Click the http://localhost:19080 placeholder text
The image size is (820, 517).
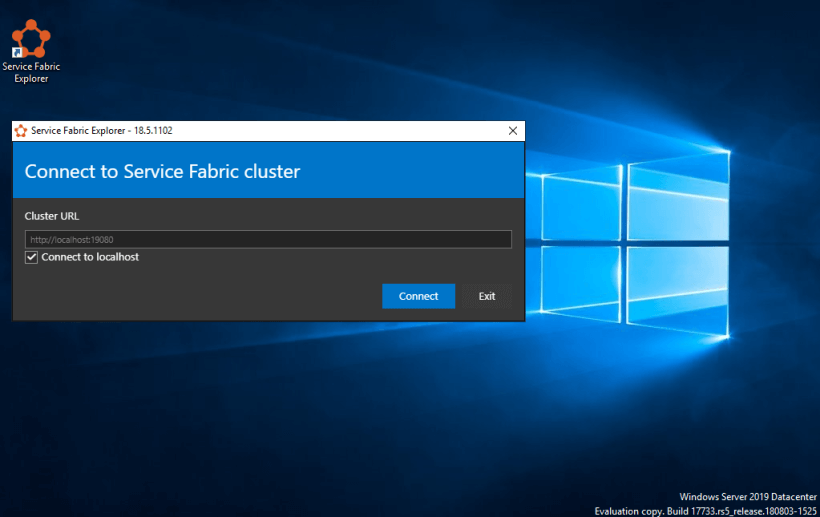pyautogui.click(x=72, y=239)
